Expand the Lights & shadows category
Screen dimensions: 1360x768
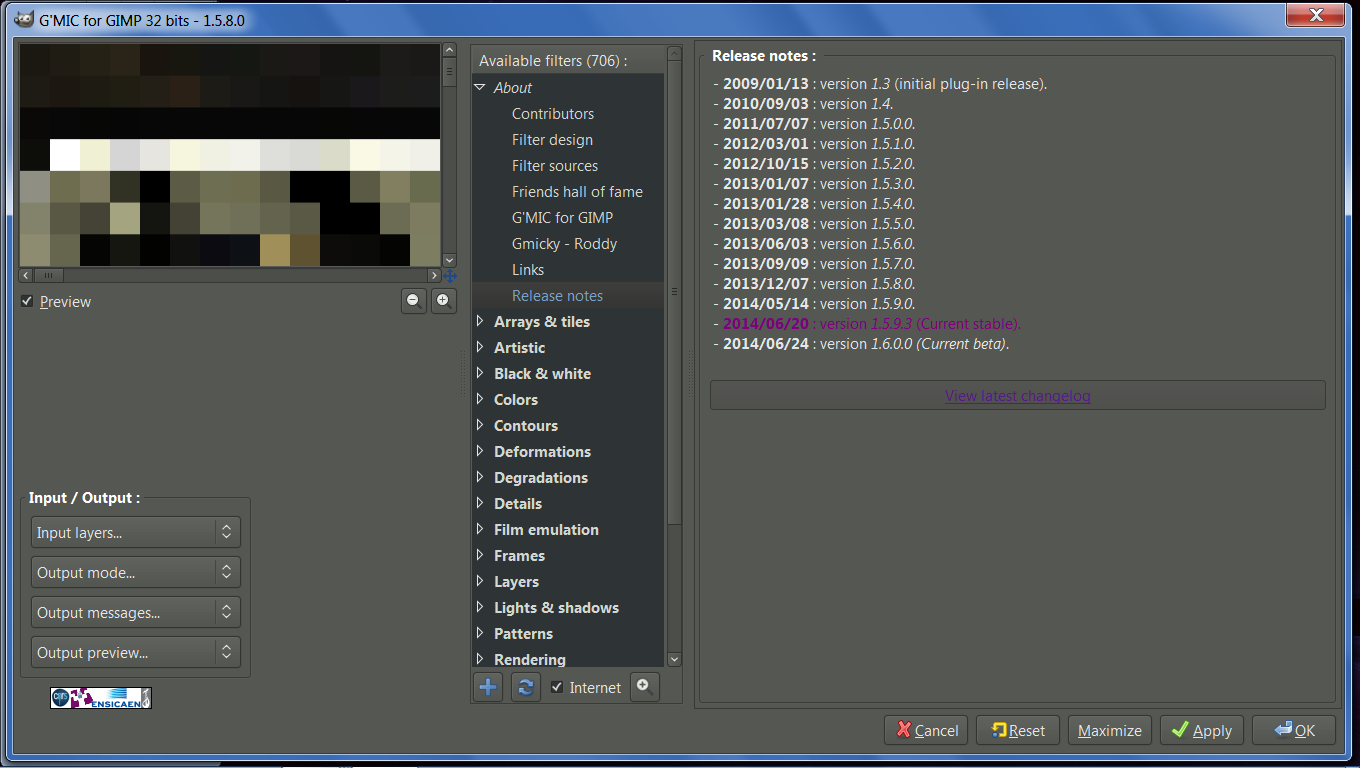click(481, 607)
